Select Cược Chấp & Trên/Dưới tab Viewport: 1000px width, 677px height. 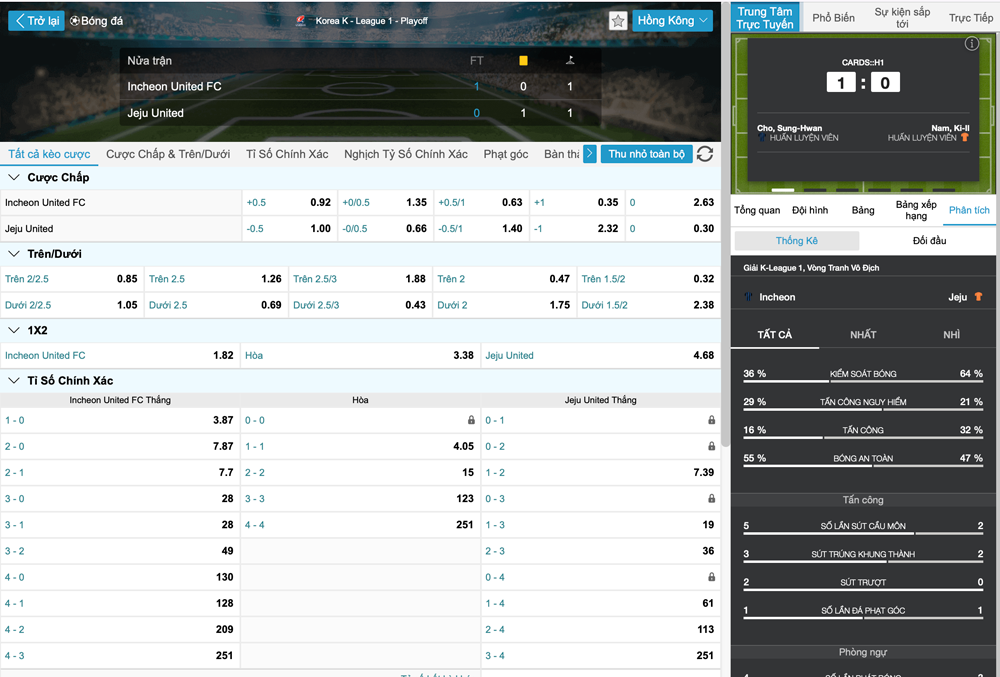pyautogui.click(x=168, y=154)
